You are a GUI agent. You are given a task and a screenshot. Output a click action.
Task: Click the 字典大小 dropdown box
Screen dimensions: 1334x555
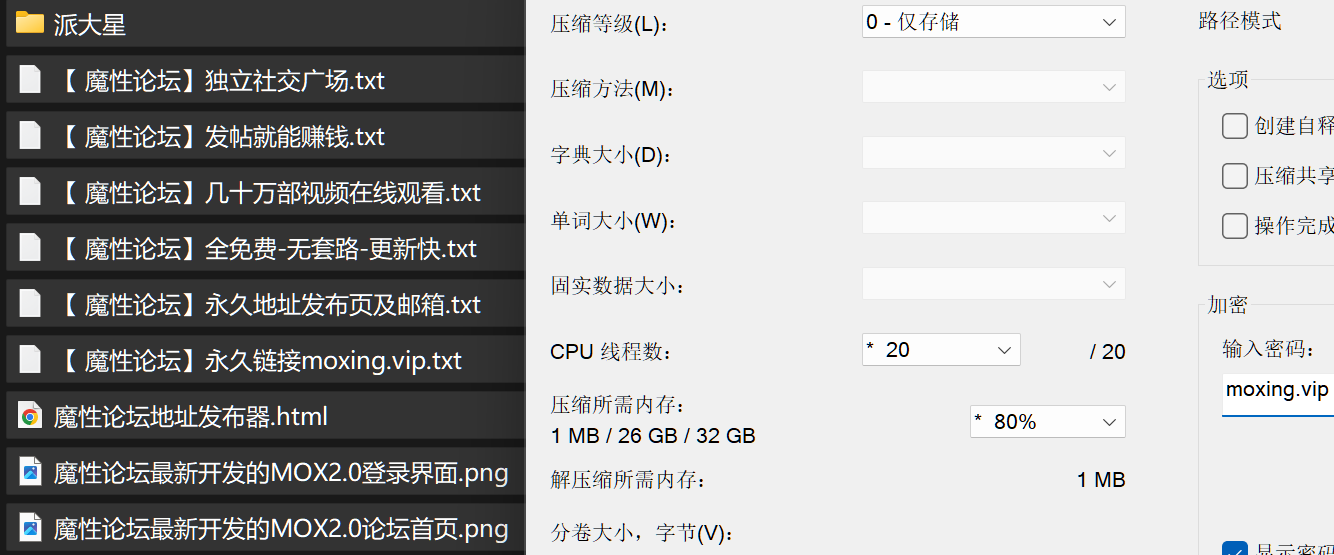pos(993,154)
